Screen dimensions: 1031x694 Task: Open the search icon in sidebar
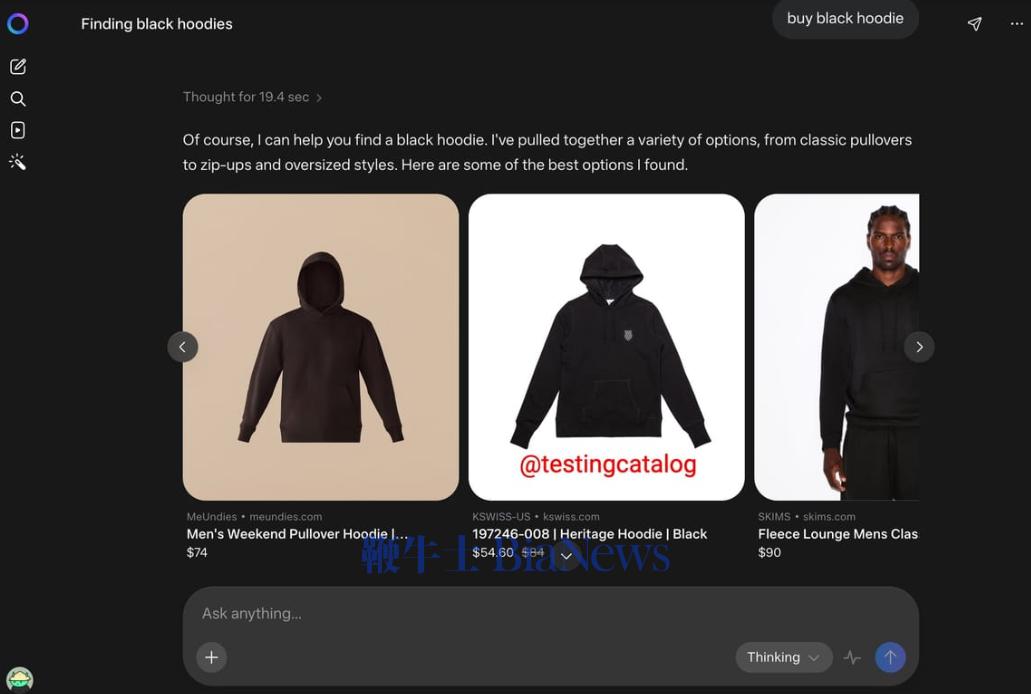pos(18,99)
